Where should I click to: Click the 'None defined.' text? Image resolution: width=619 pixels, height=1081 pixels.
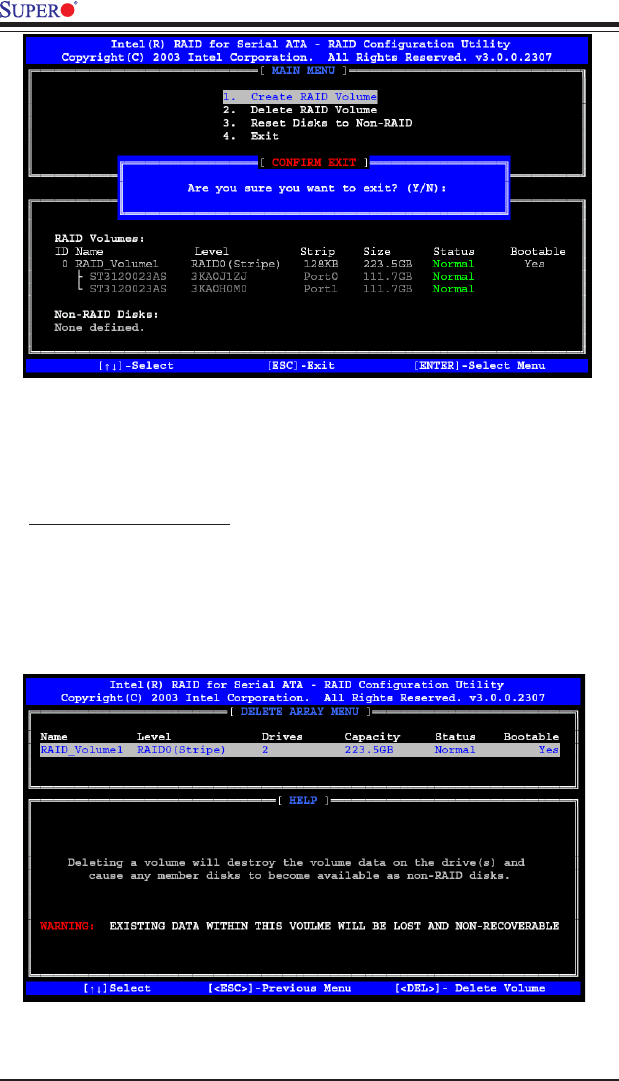click(x=99, y=327)
